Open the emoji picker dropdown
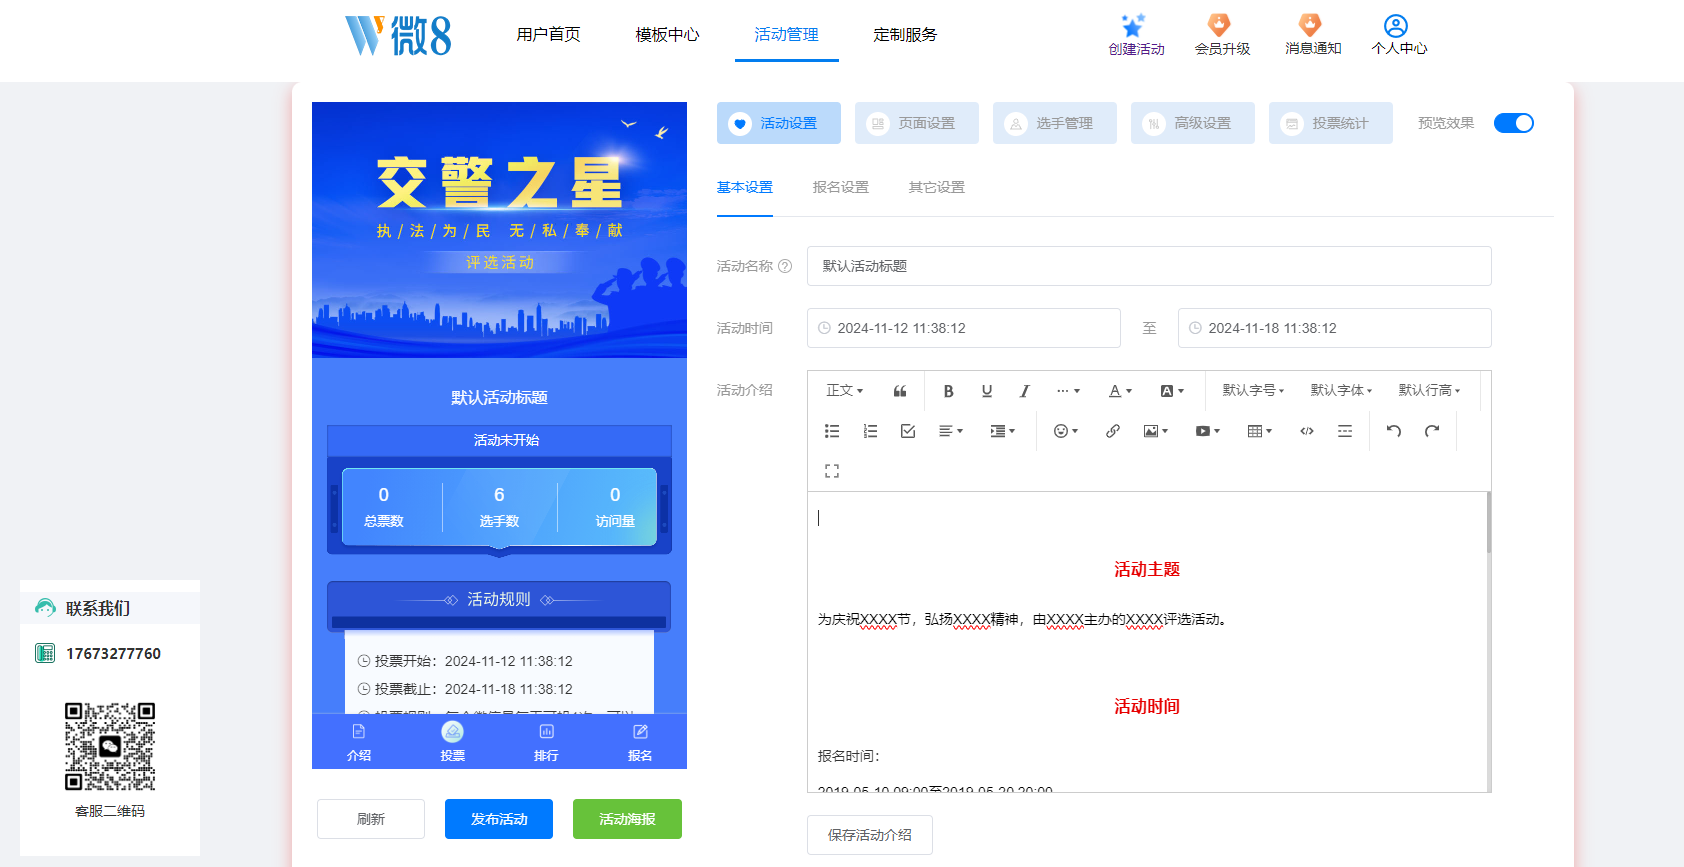This screenshot has width=1684, height=867. (1066, 431)
